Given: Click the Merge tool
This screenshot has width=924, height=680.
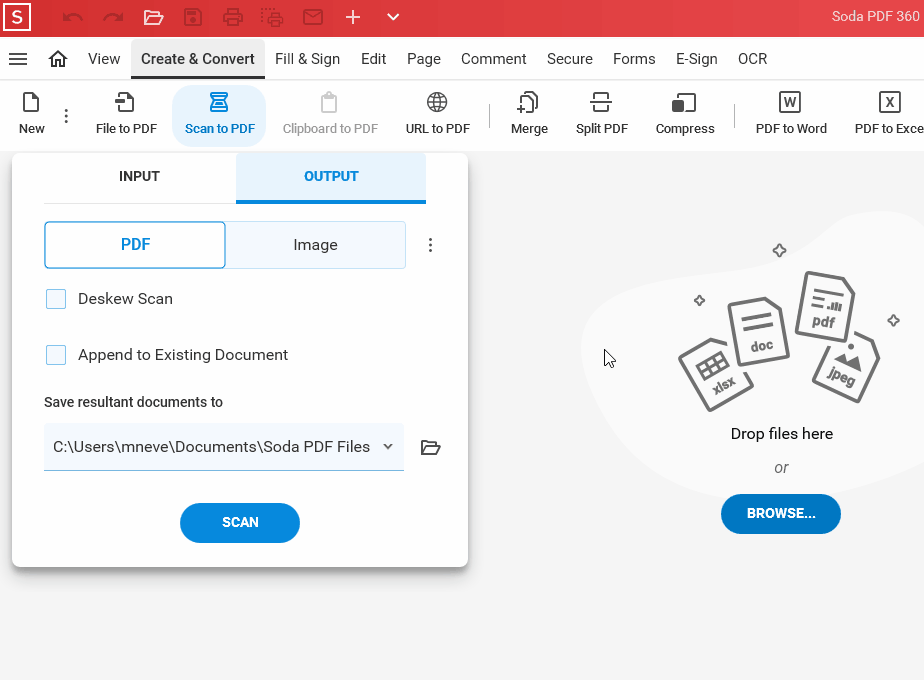Looking at the screenshot, I should click(529, 114).
